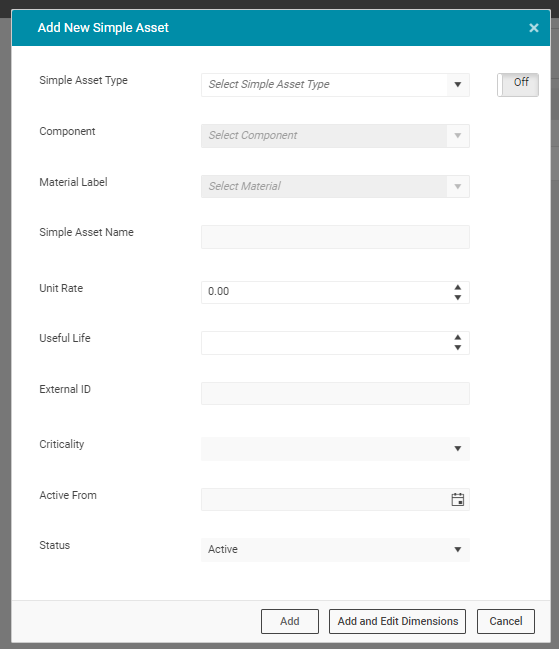Close the Add New Simple Asset dialog
Image resolution: width=559 pixels, height=649 pixels.
[x=534, y=28]
